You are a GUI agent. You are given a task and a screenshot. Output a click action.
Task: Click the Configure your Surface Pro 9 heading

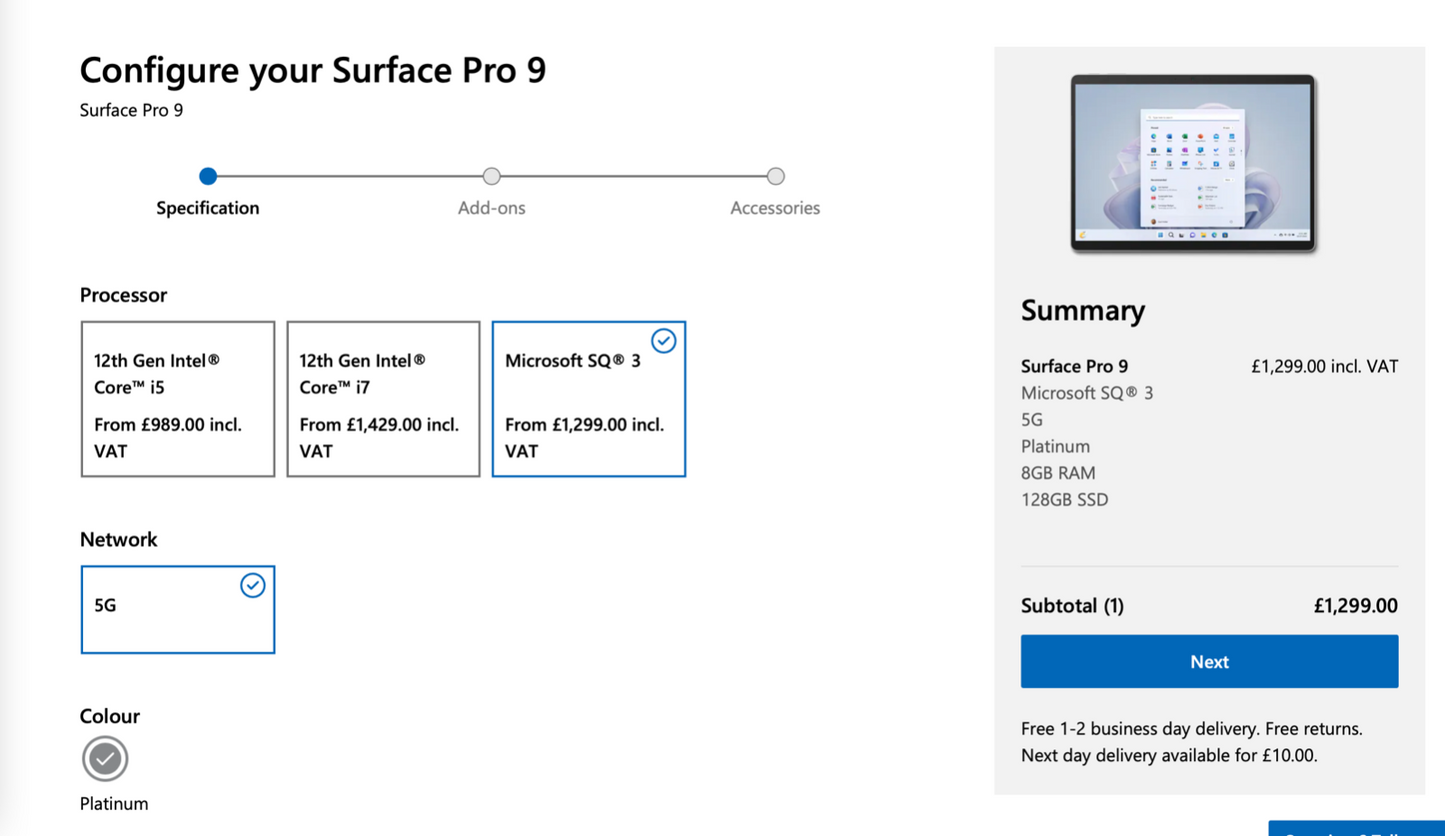click(x=312, y=70)
